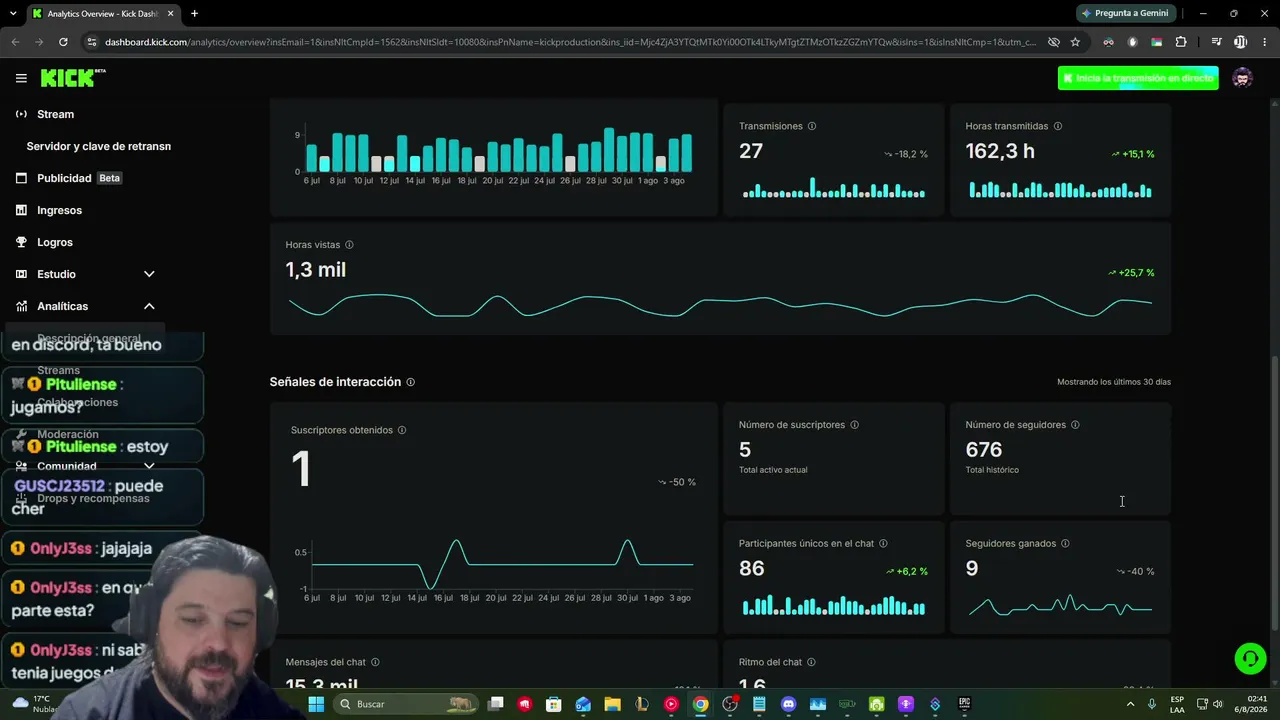Open the Chrome three-dot menu
This screenshot has width=1280, height=720.
coord(1265,42)
